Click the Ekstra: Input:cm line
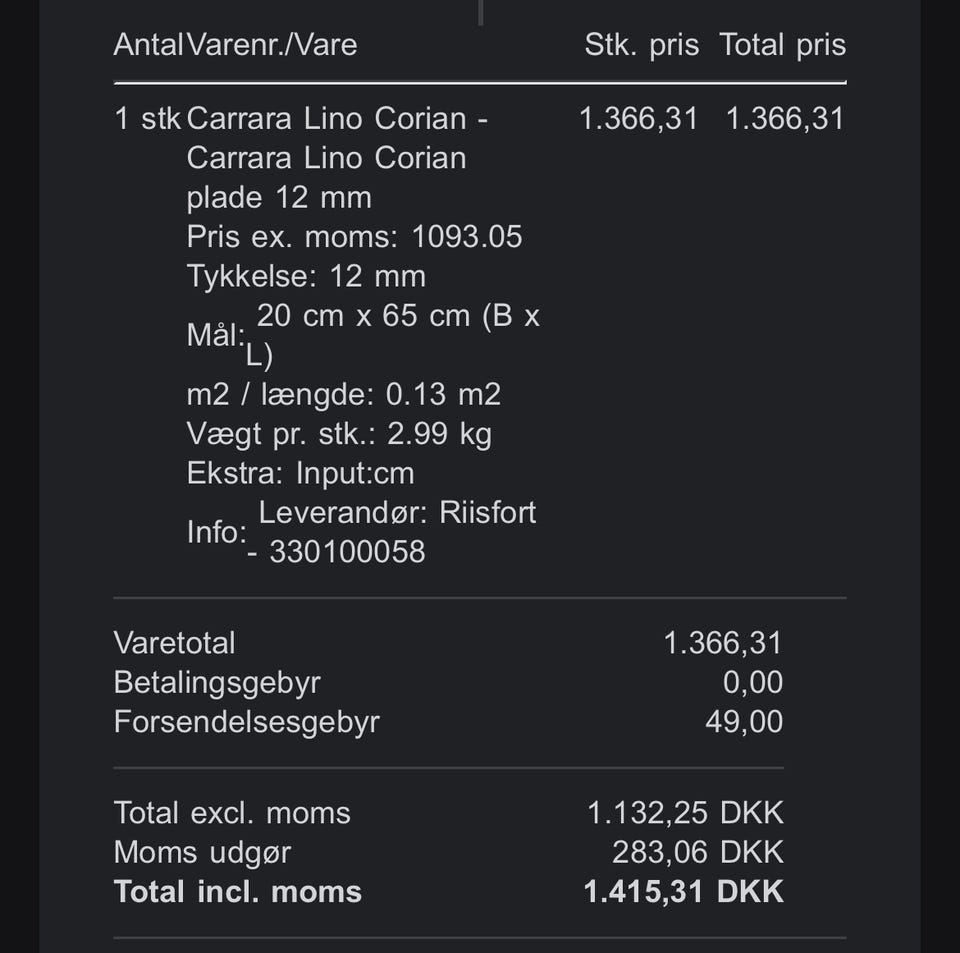 pos(300,473)
